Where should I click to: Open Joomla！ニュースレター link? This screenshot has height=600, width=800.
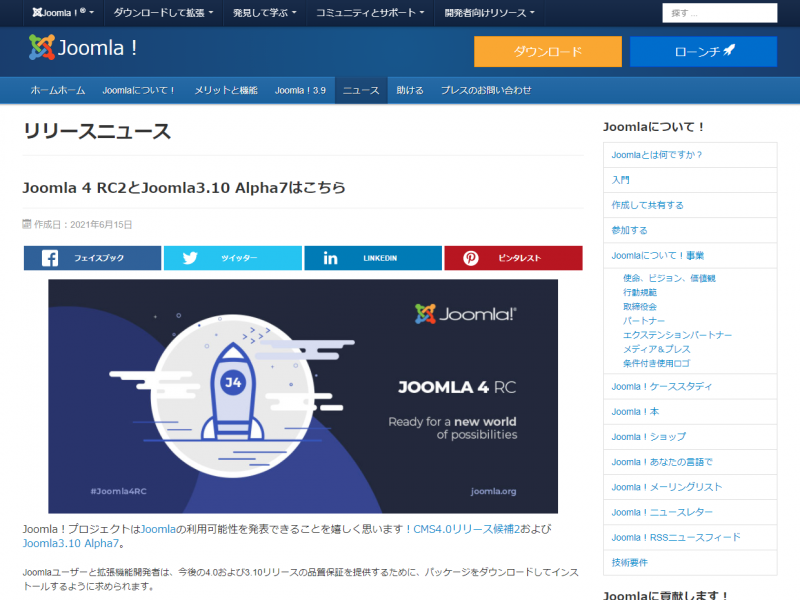pos(662,512)
